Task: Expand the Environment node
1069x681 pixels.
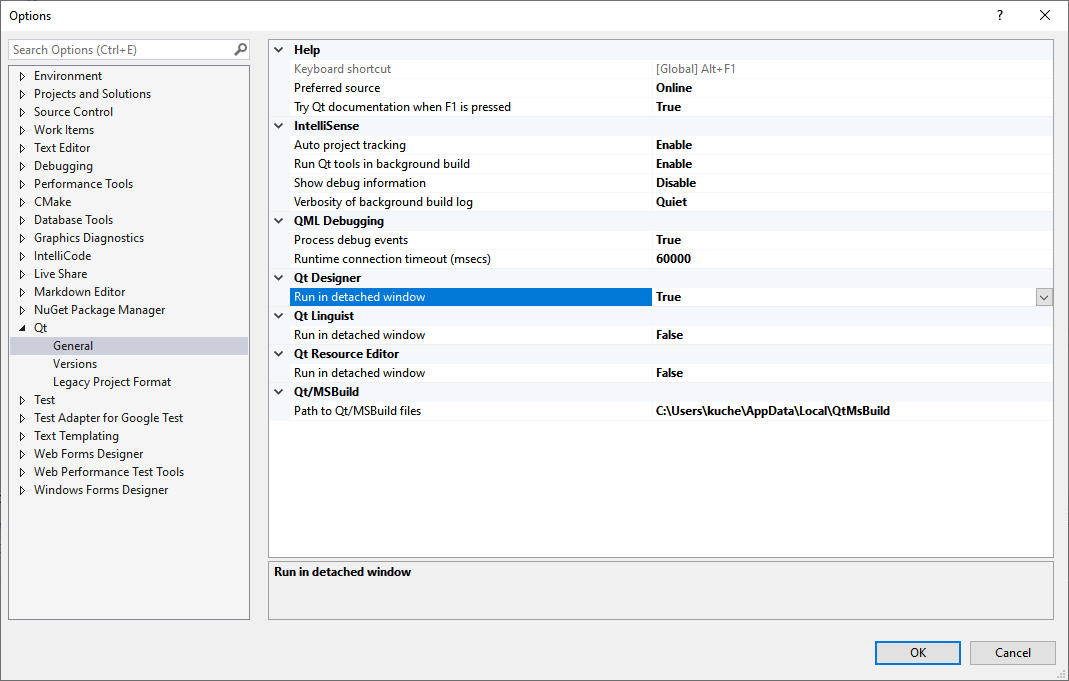Action: pyautogui.click(x=22, y=76)
